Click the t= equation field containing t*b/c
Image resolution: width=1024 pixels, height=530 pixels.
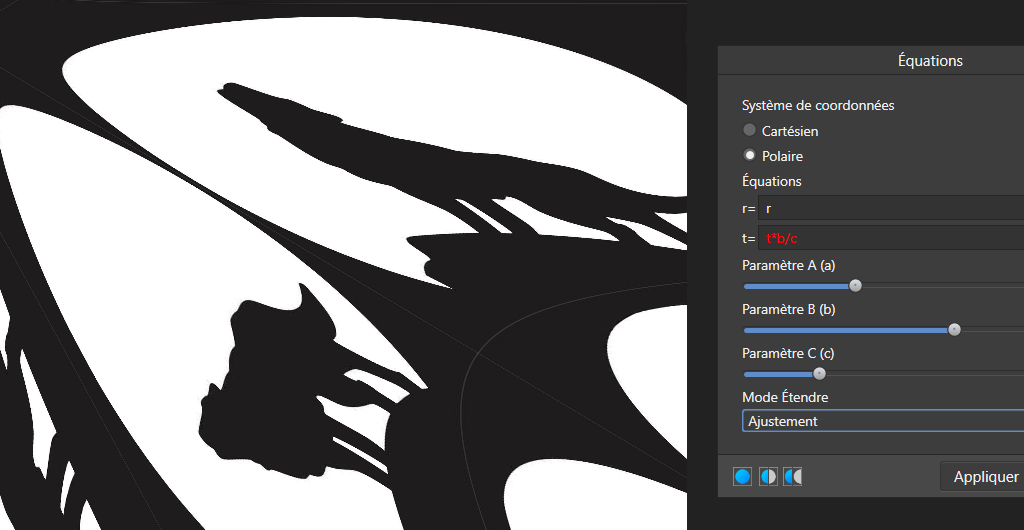point(891,238)
